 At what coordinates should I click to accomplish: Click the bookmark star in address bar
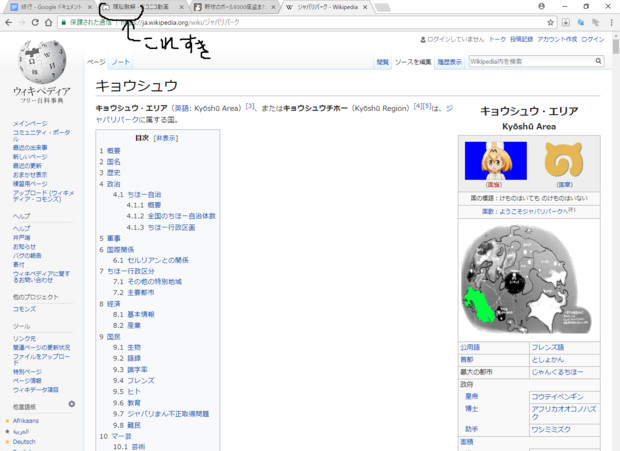pos(551,21)
